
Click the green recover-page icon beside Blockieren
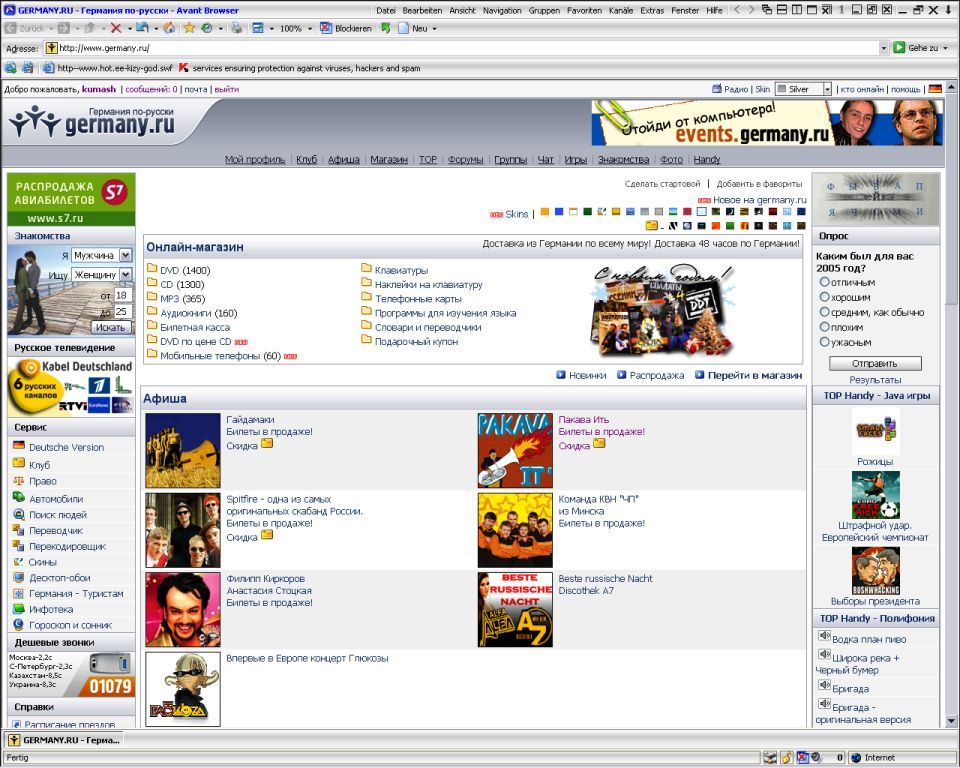[x=386, y=28]
